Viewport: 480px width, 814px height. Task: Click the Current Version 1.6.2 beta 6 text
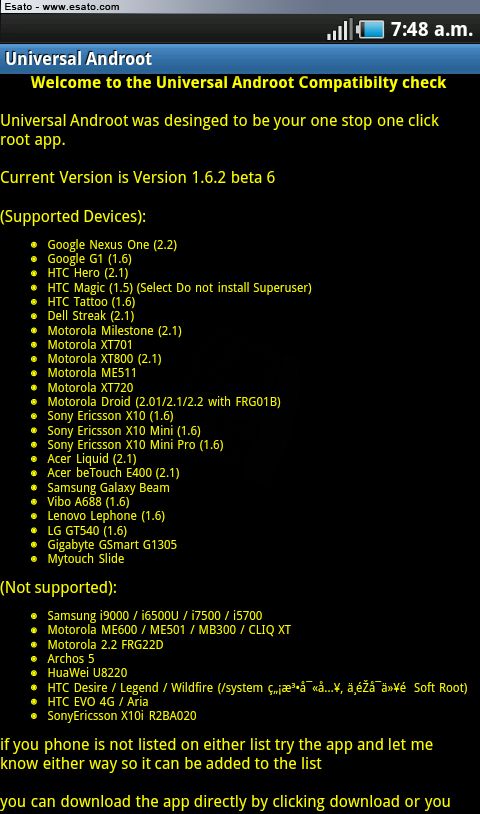(138, 178)
